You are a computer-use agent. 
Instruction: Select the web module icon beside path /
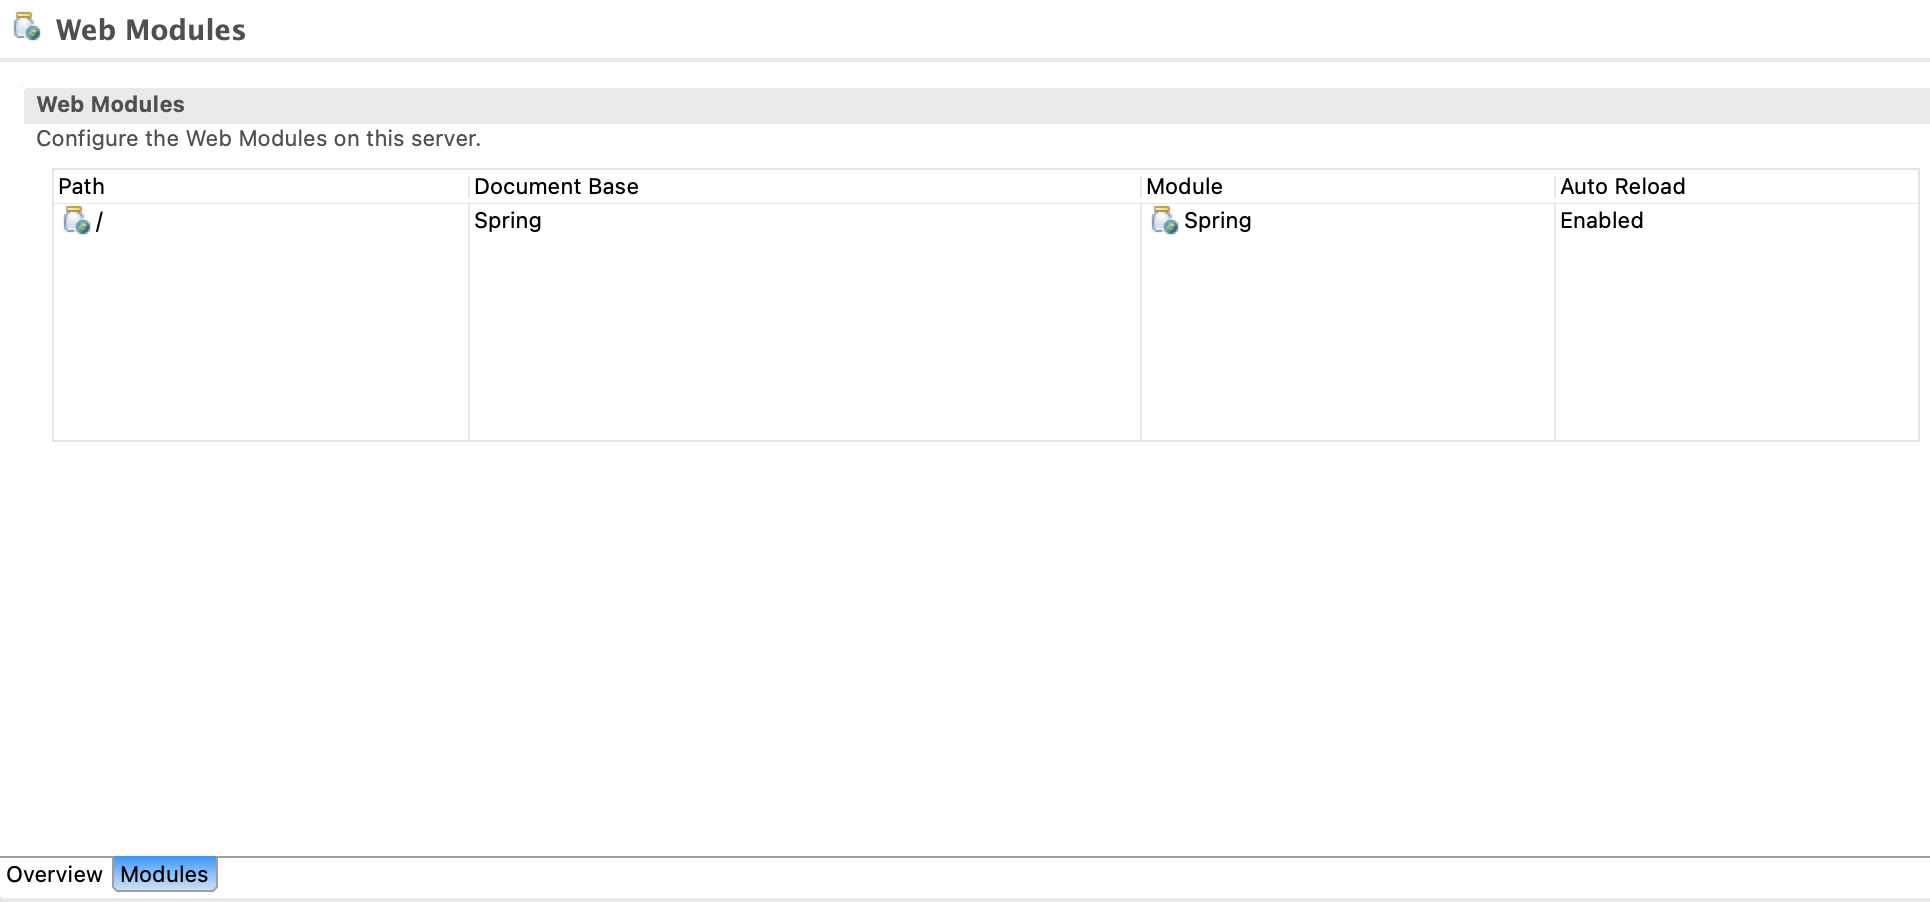[77, 220]
